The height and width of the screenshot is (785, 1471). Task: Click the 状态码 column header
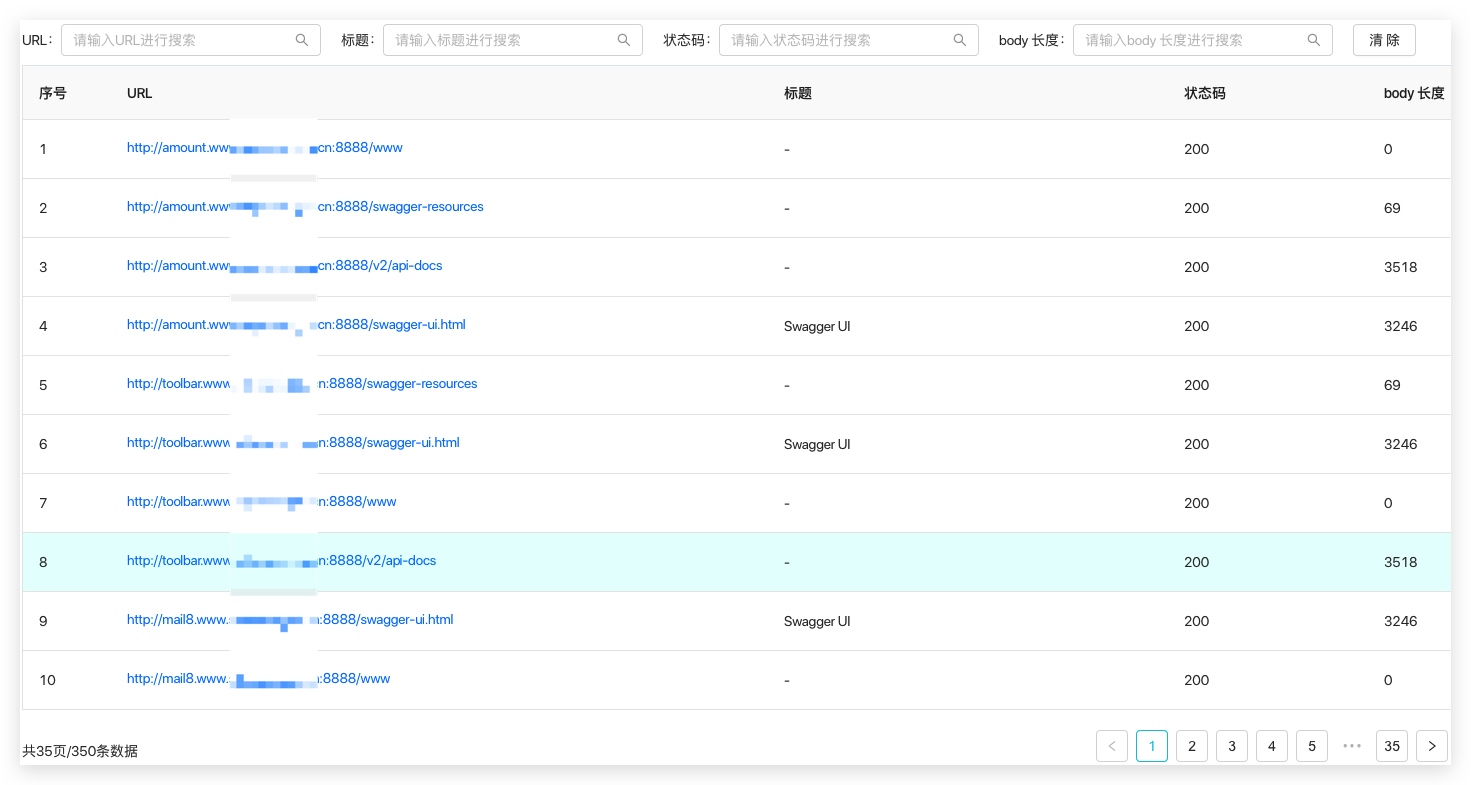1205,93
